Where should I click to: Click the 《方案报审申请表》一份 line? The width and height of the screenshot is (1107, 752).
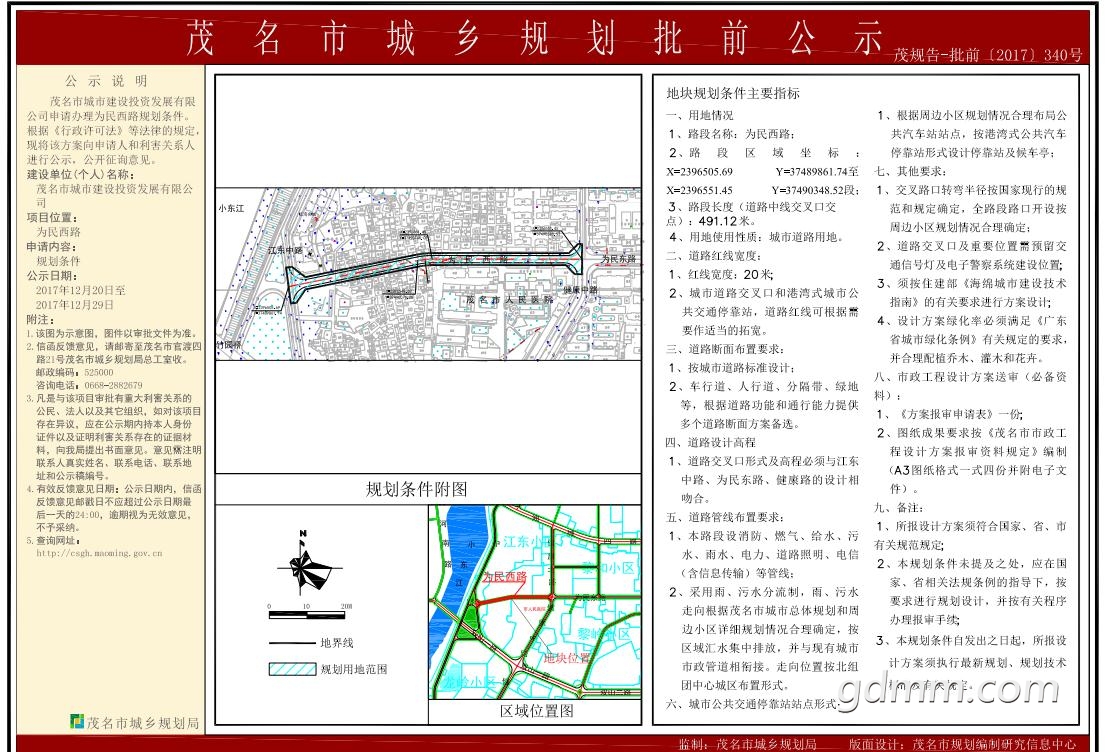[x=950, y=414]
